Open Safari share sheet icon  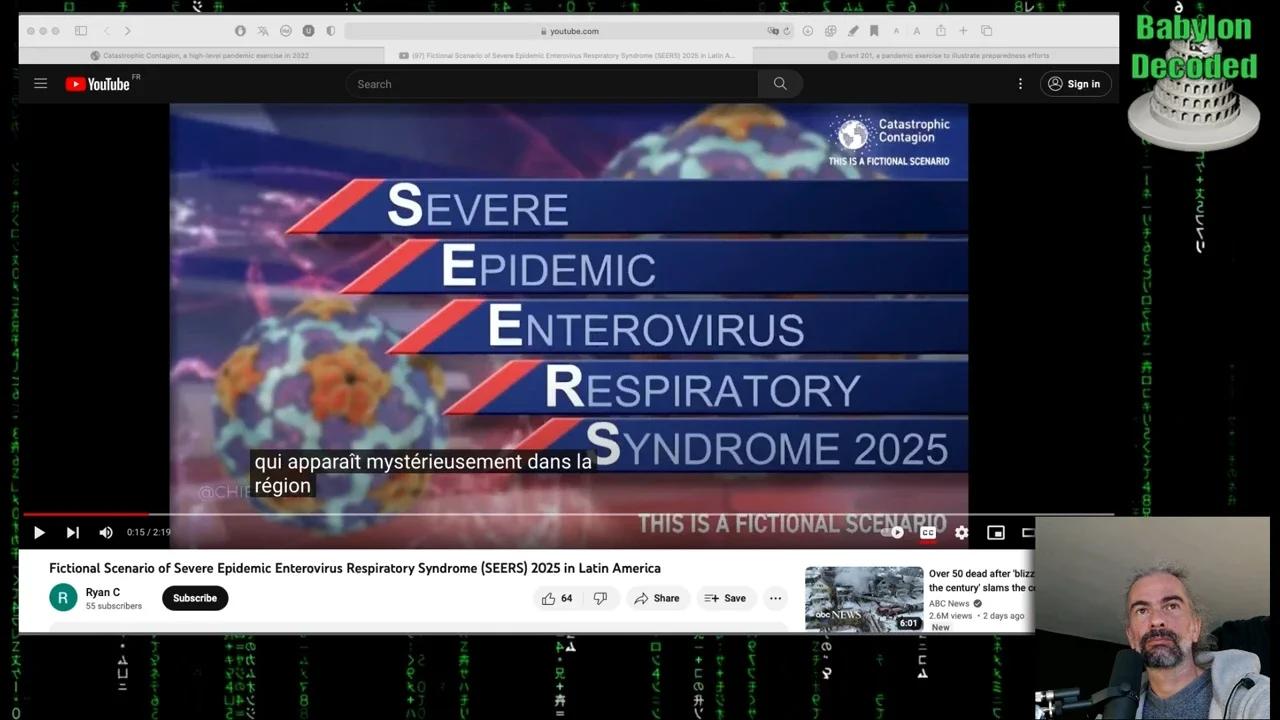coord(941,31)
